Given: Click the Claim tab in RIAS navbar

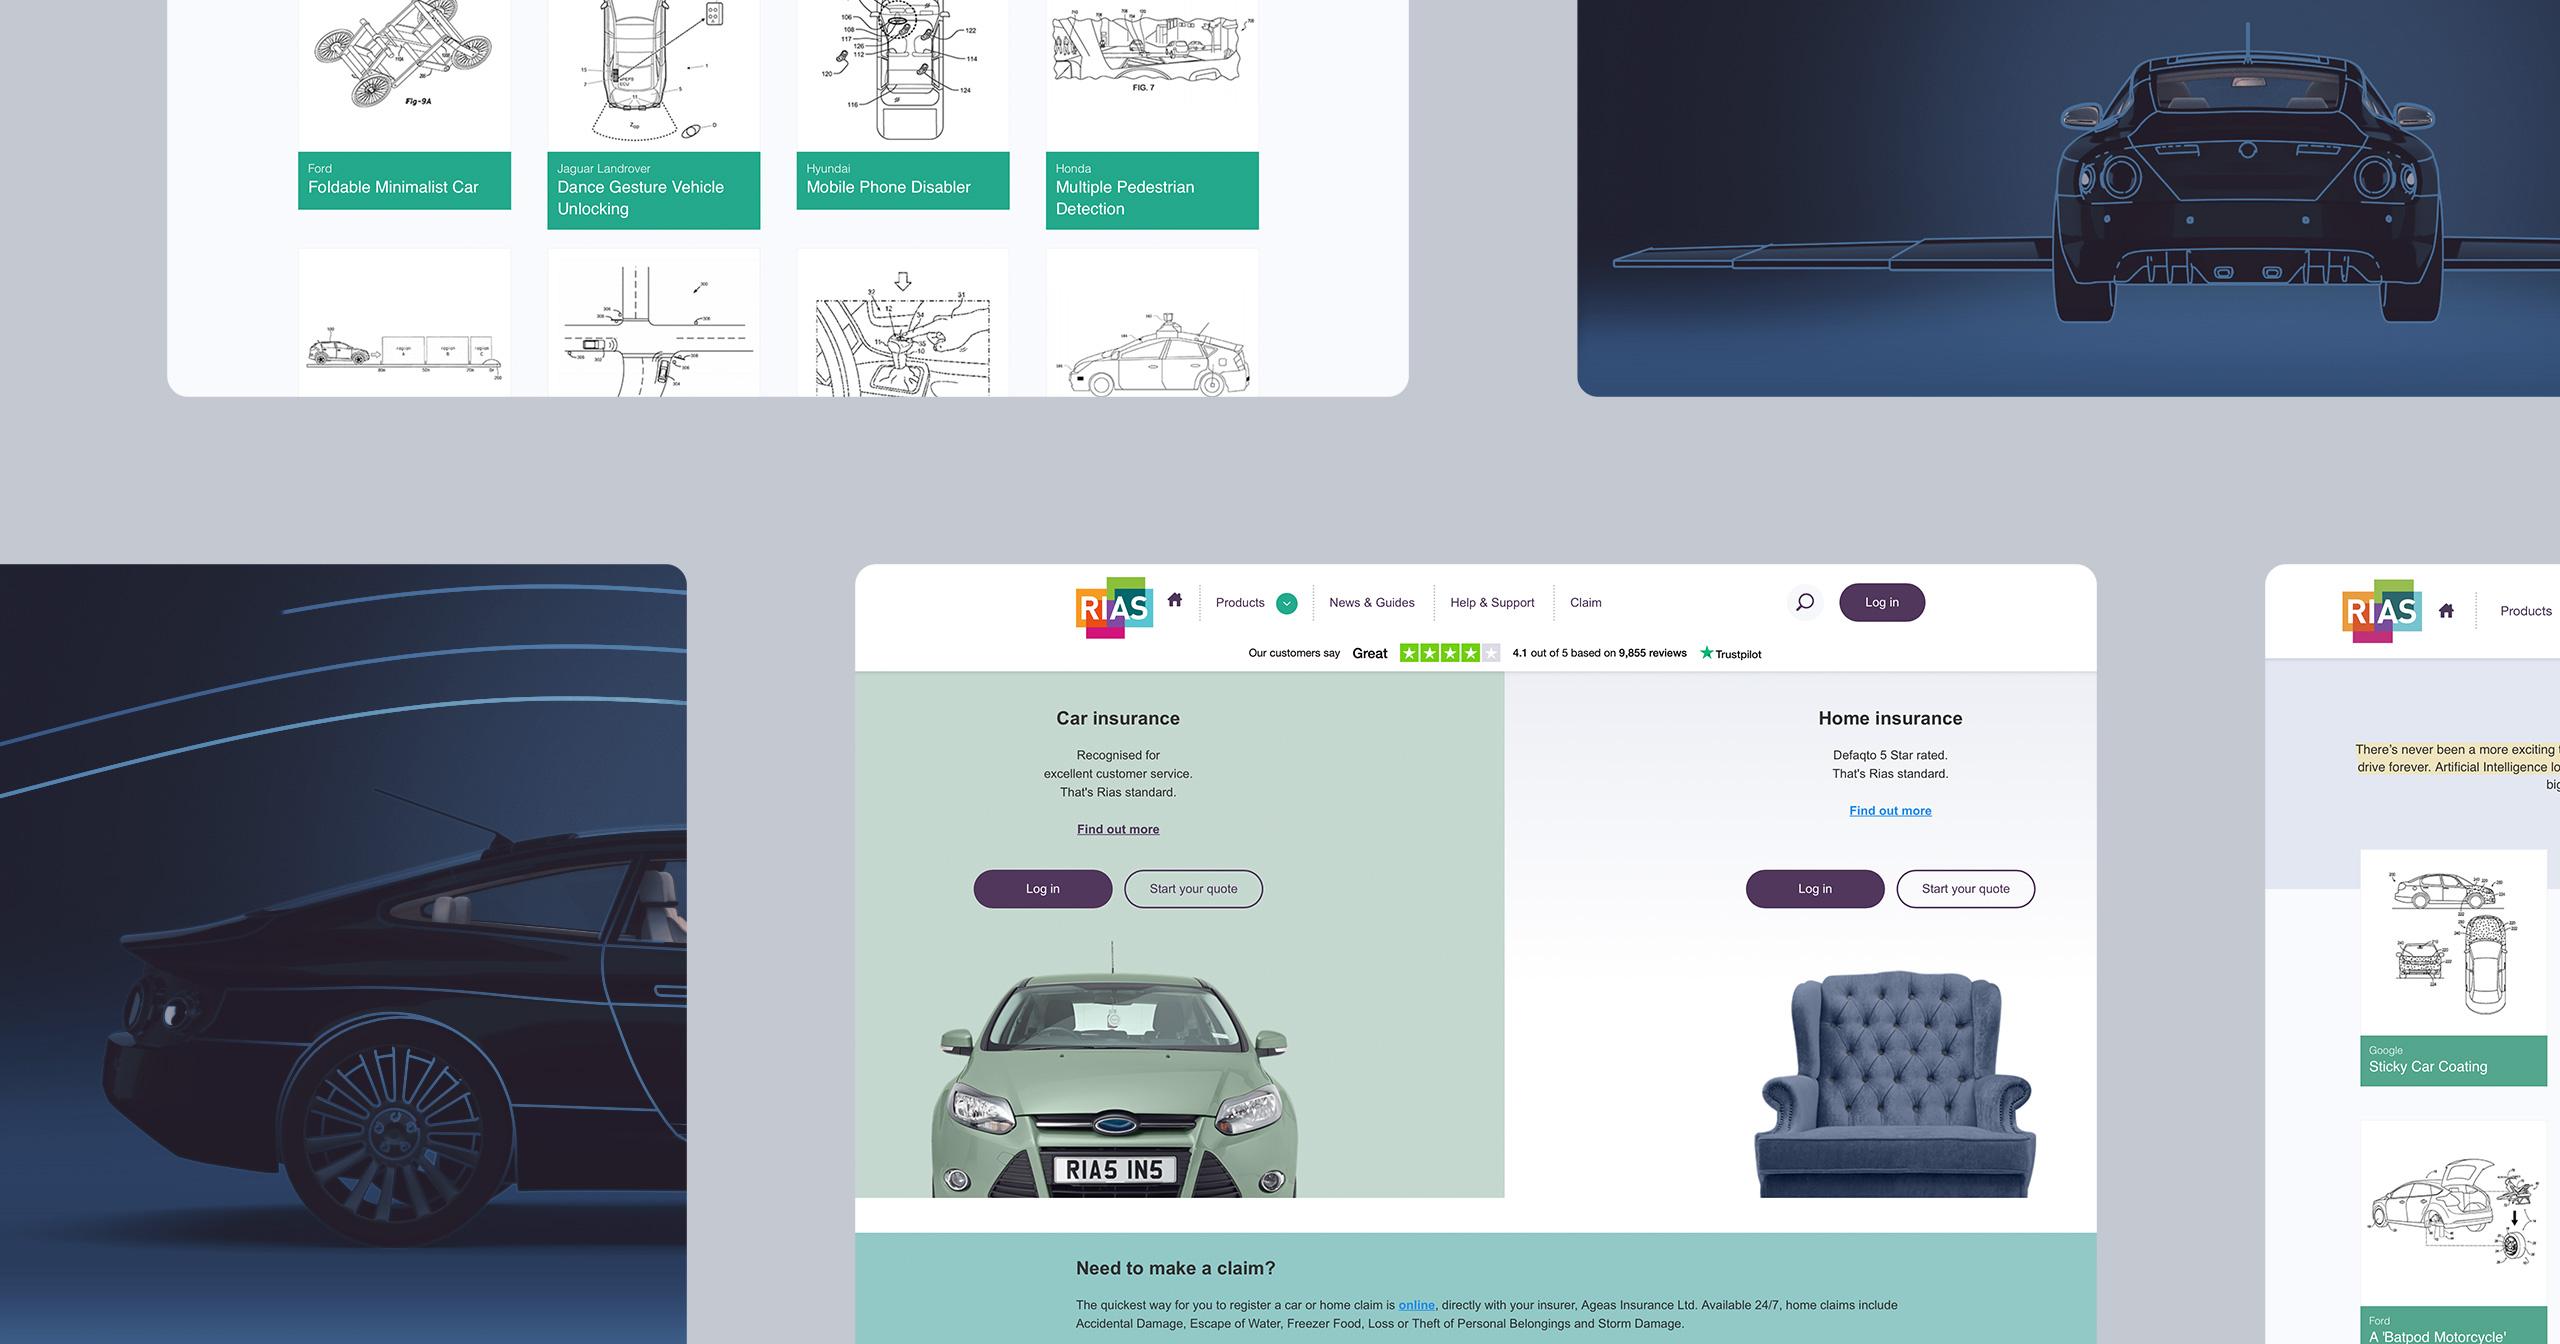Looking at the screenshot, I should click(1583, 601).
